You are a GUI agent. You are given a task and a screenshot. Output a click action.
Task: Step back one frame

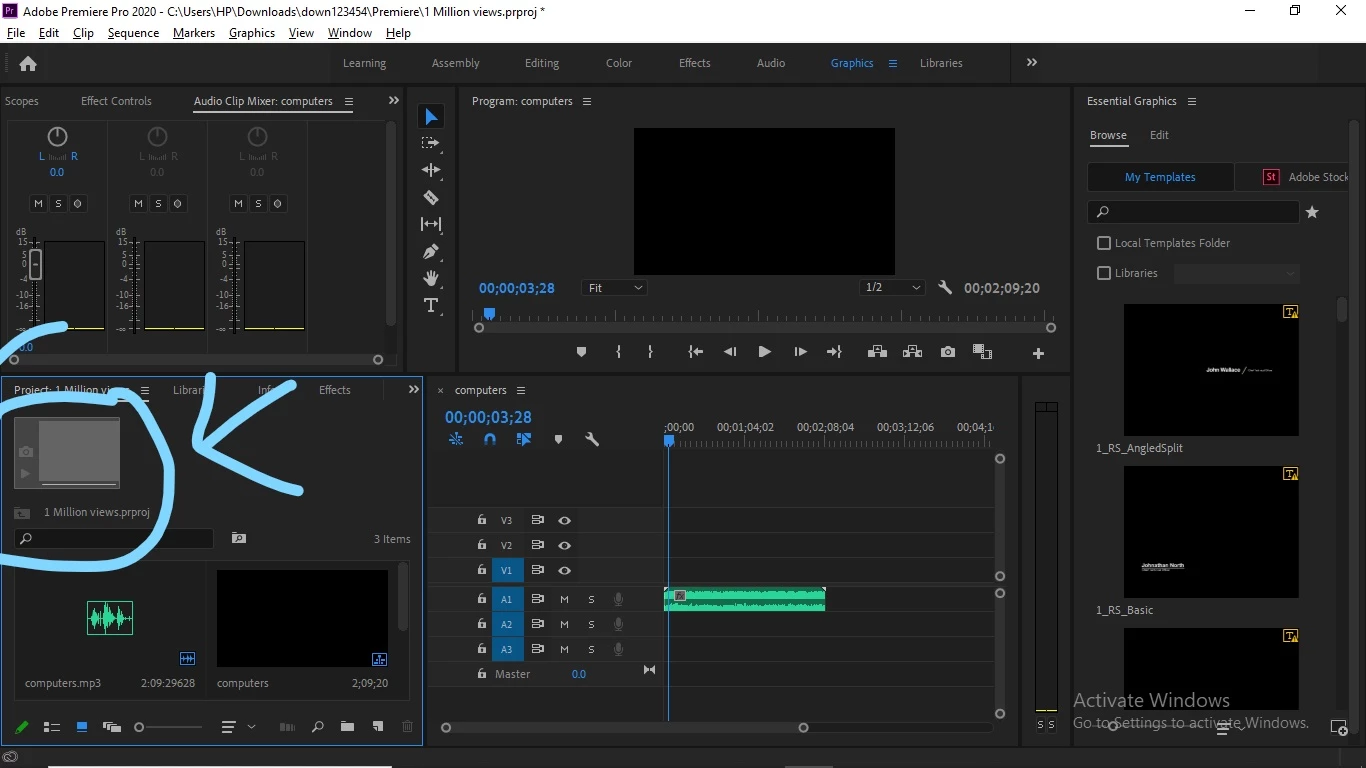pyautogui.click(x=730, y=352)
